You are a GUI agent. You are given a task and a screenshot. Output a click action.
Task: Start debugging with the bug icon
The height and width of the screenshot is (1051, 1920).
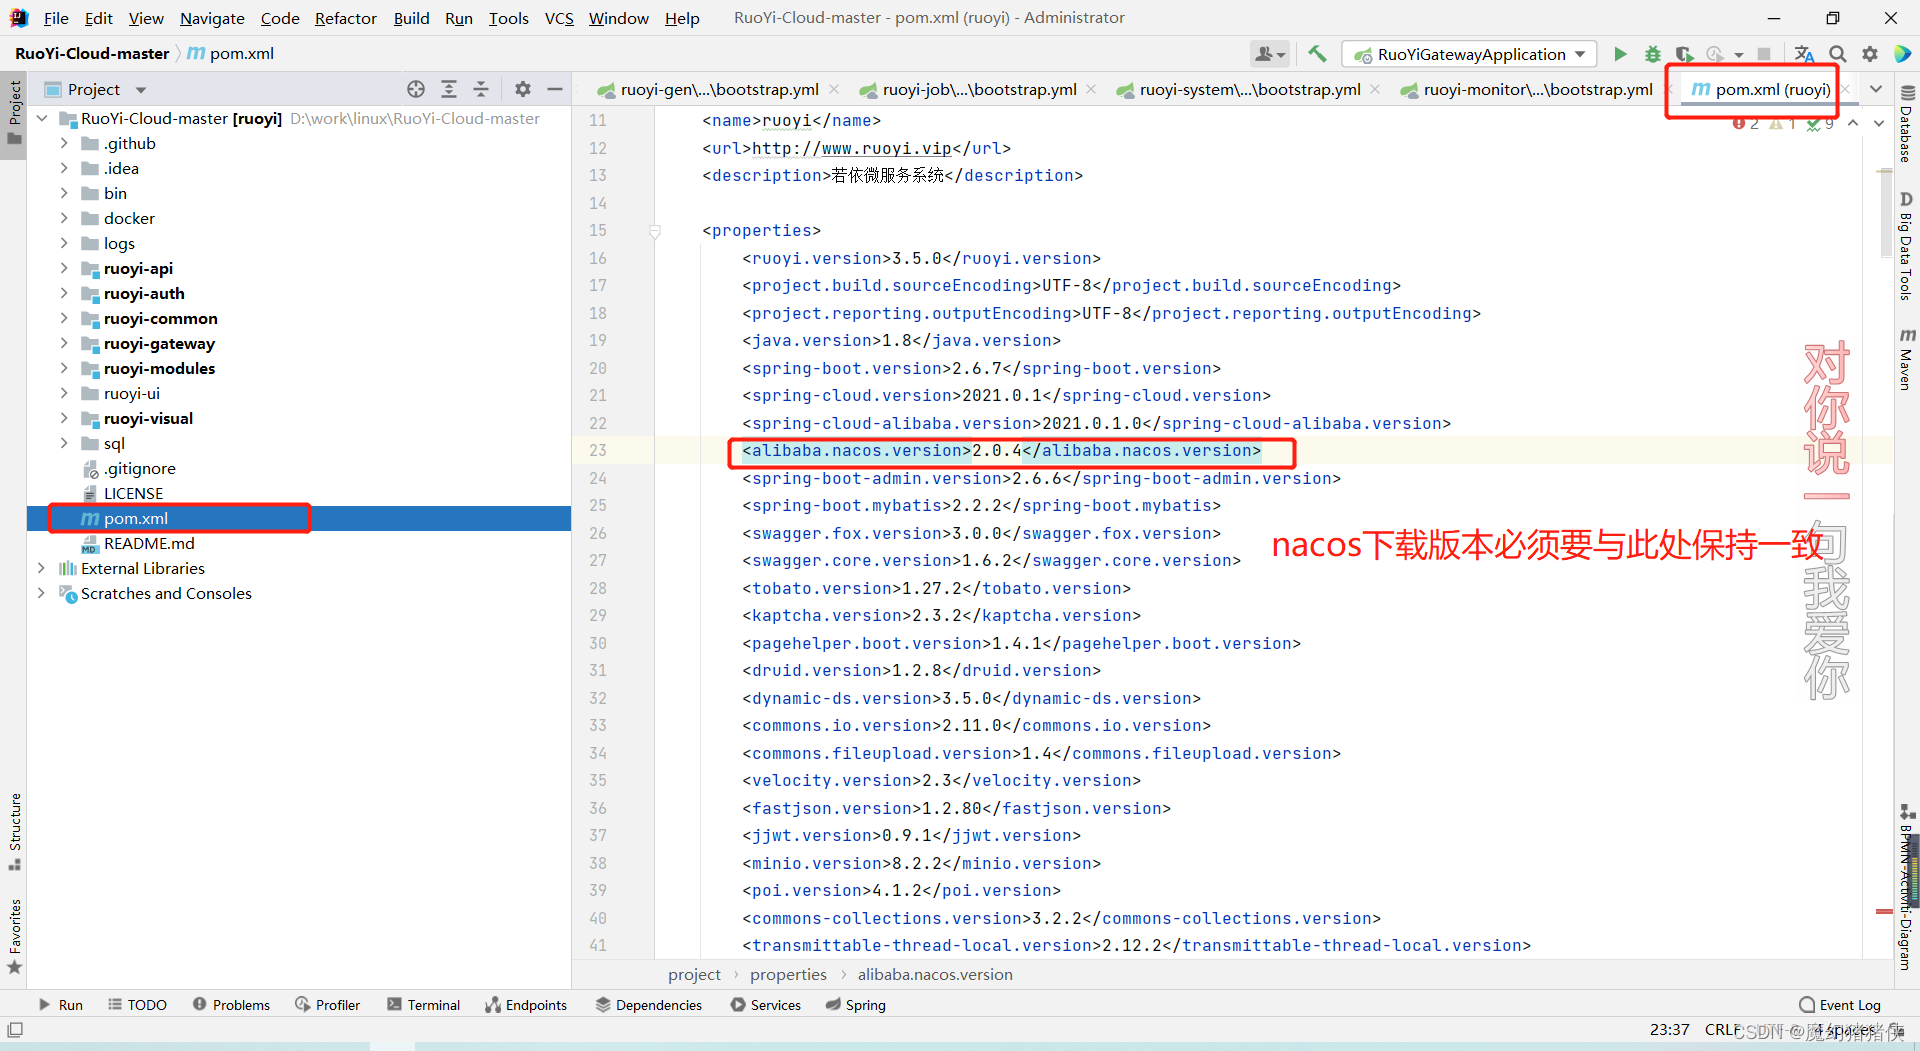[1652, 54]
